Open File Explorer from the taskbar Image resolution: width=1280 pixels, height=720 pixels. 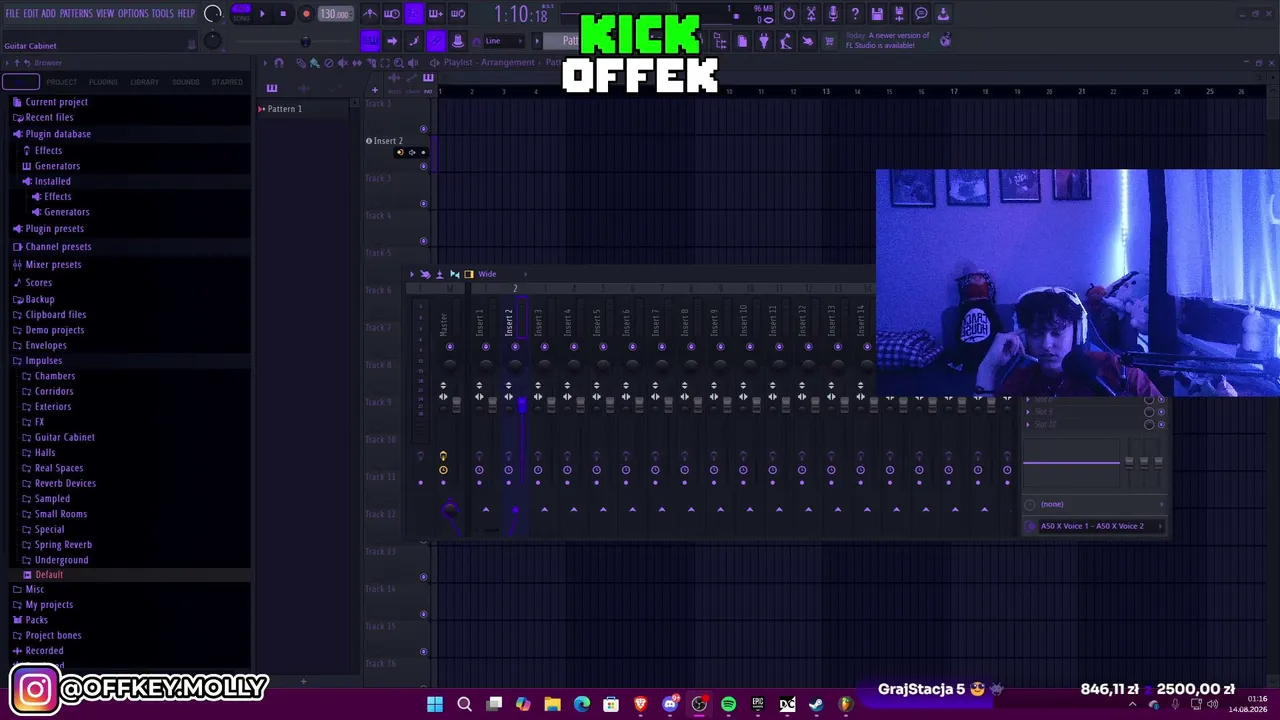tap(552, 705)
